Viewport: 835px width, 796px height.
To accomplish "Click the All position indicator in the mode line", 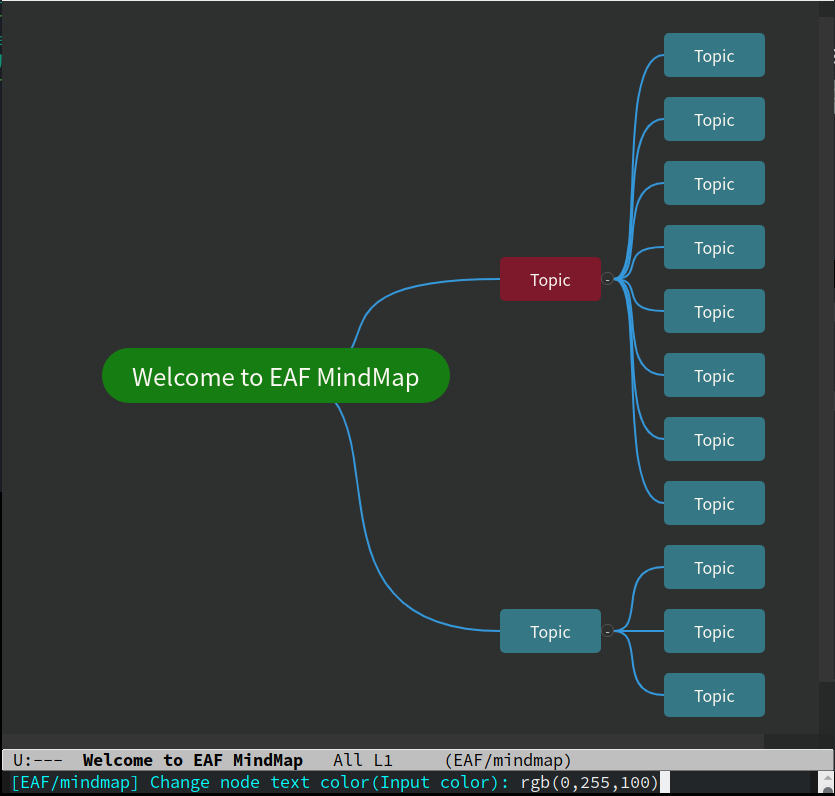I will 348,760.
